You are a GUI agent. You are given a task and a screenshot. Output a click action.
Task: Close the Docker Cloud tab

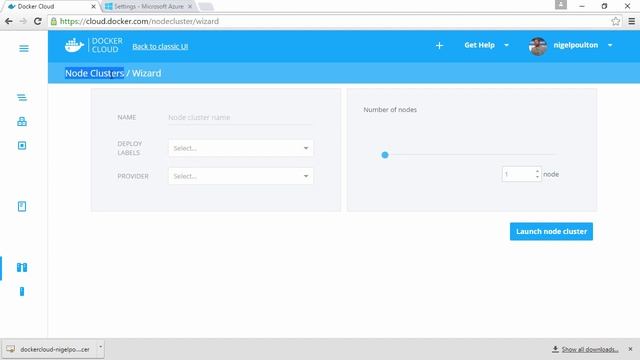pos(93,7)
